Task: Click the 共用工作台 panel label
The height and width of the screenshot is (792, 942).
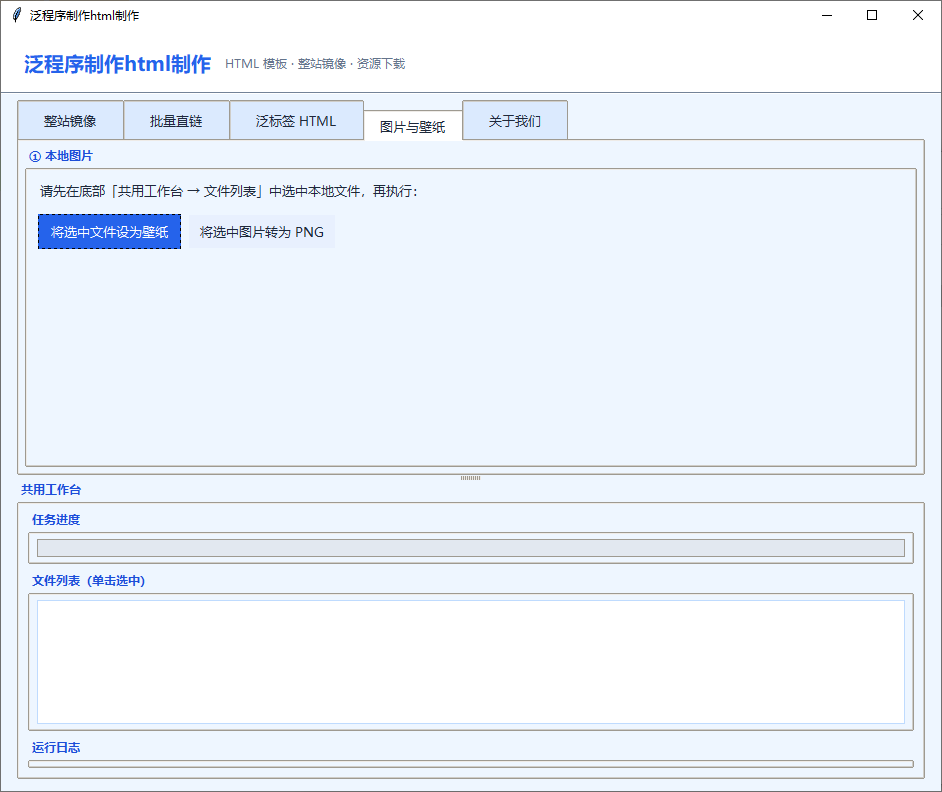Action: [51, 490]
